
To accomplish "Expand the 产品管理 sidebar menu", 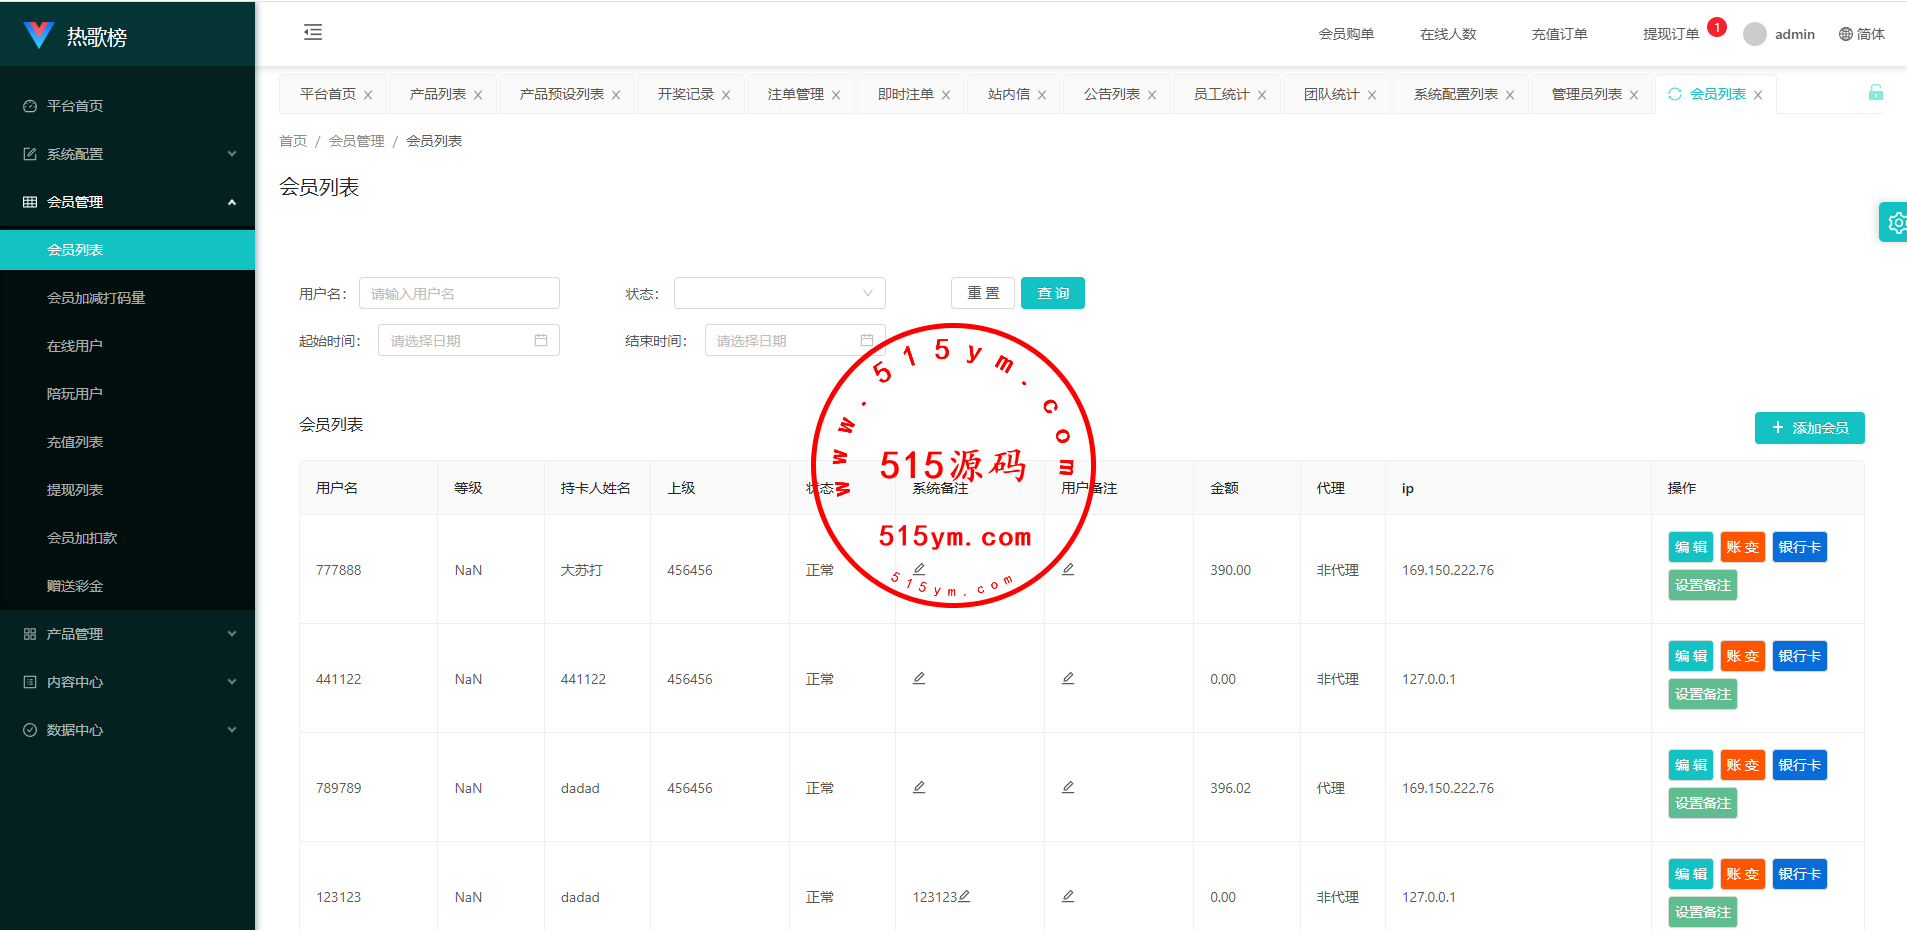I will pyautogui.click(x=128, y=634).
